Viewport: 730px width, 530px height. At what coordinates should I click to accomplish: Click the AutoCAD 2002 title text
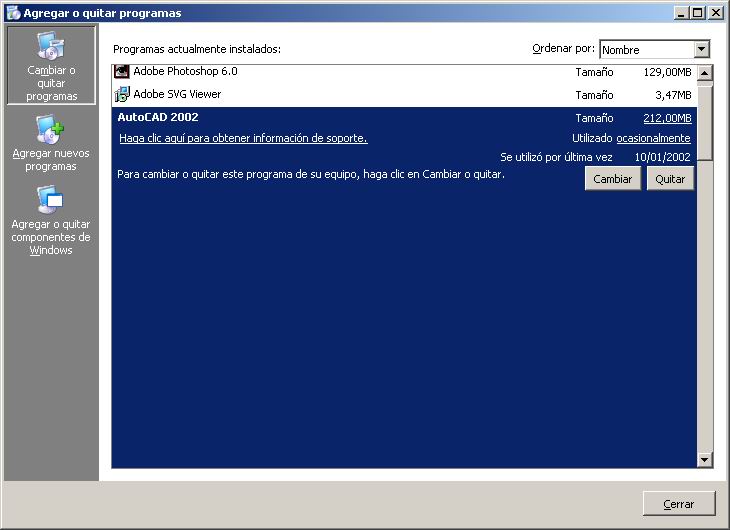158,117
